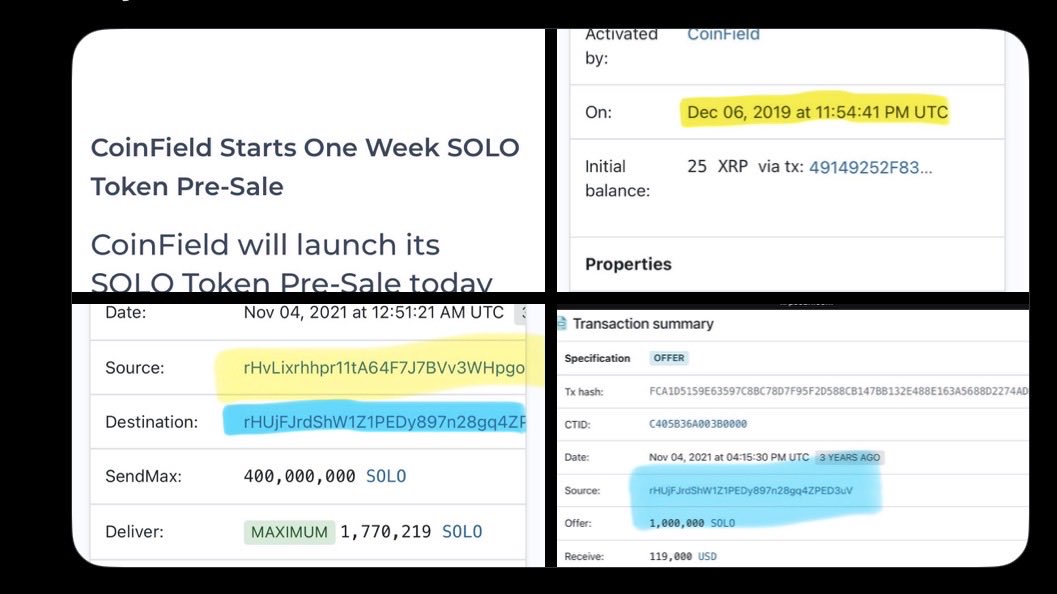This screenshot has height=594, width=1057.
Task: Open the 49149252F83 transaction link
Action: pos(870,167)
